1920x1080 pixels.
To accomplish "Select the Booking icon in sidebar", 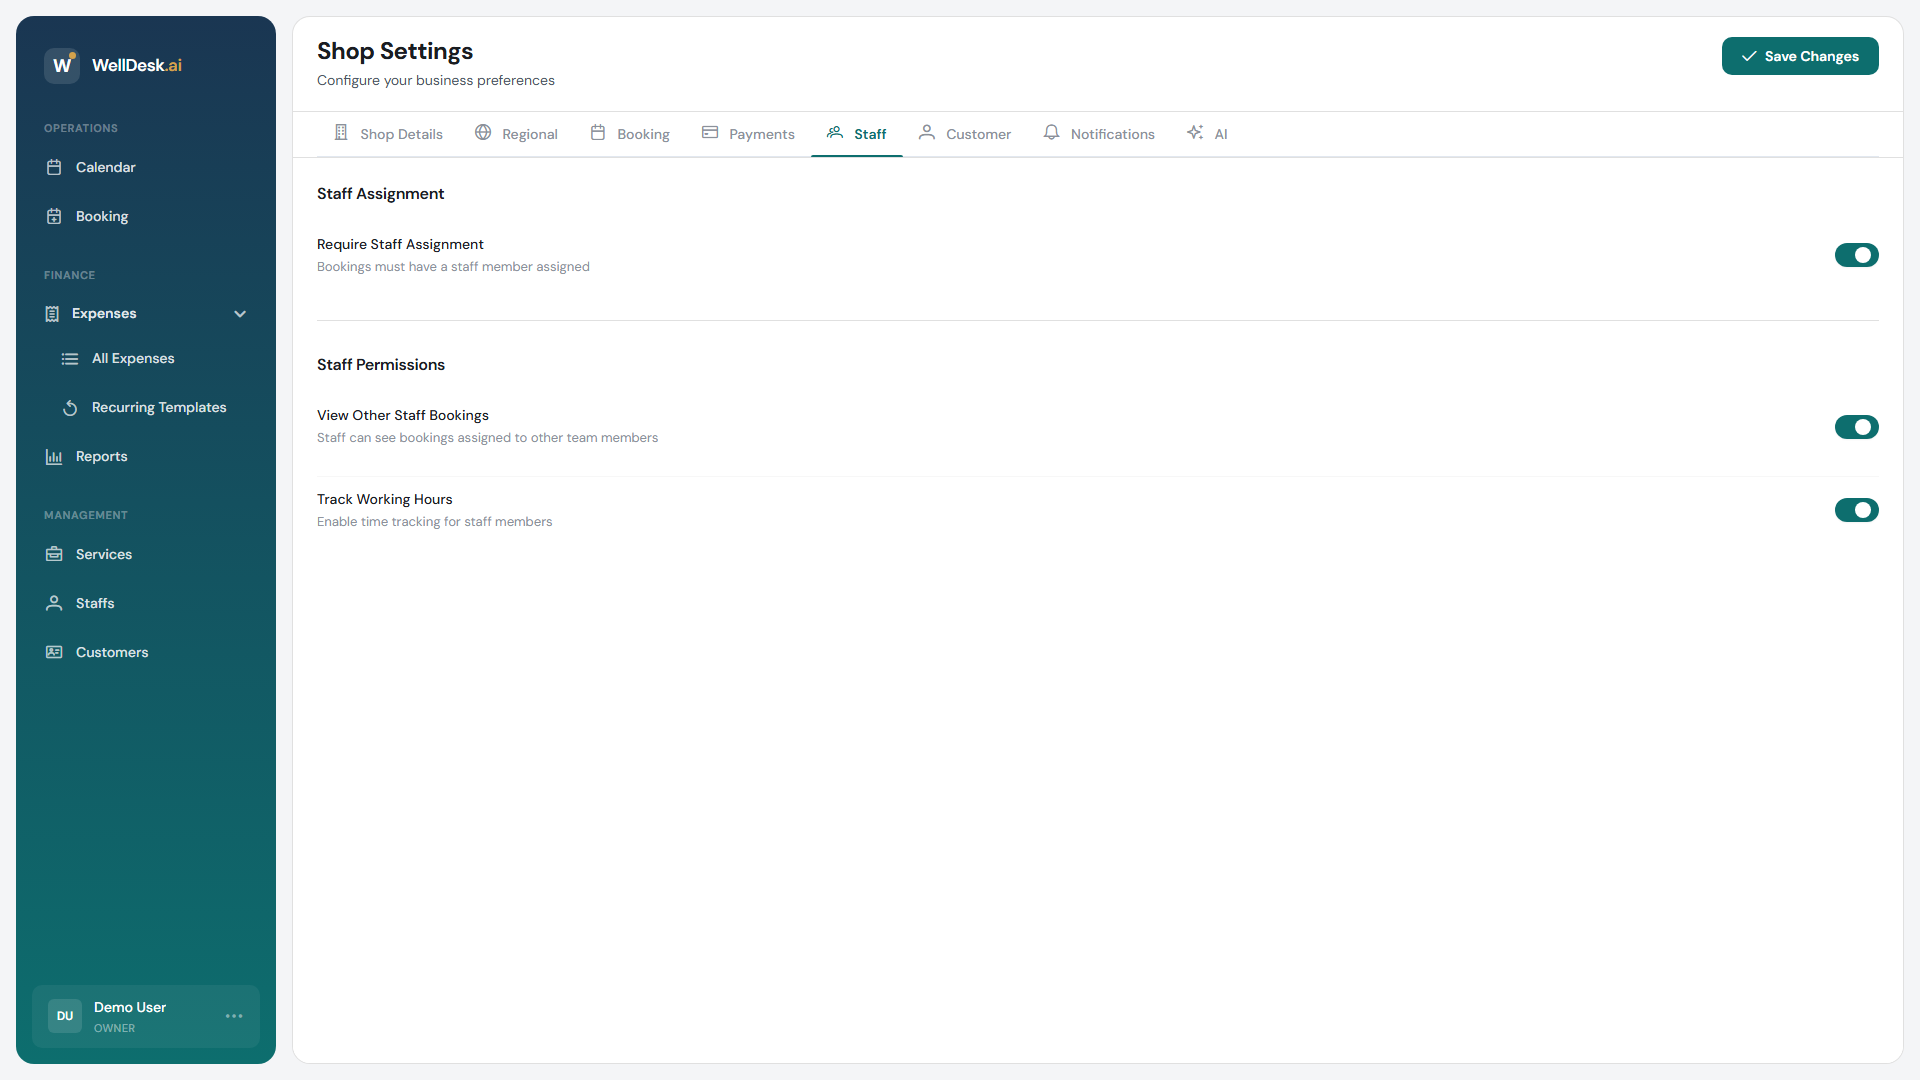I will click(x=54, y=216).
